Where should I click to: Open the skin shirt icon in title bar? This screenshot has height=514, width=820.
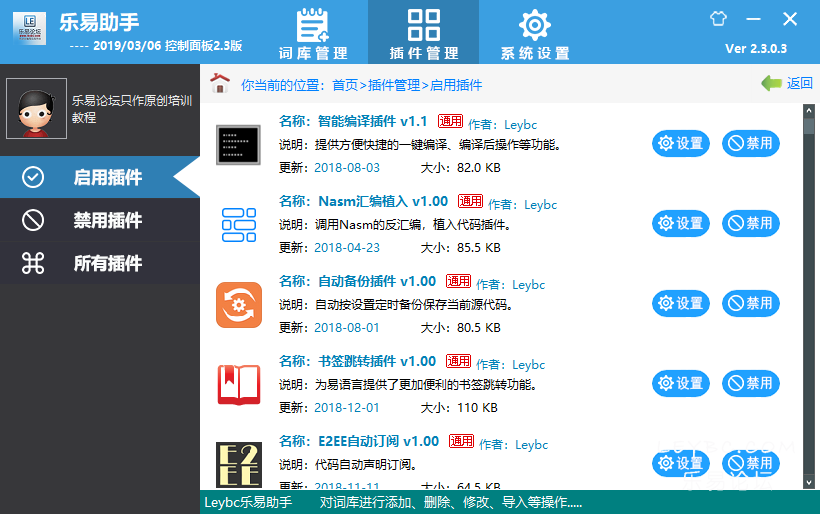[x=718, y=18]
